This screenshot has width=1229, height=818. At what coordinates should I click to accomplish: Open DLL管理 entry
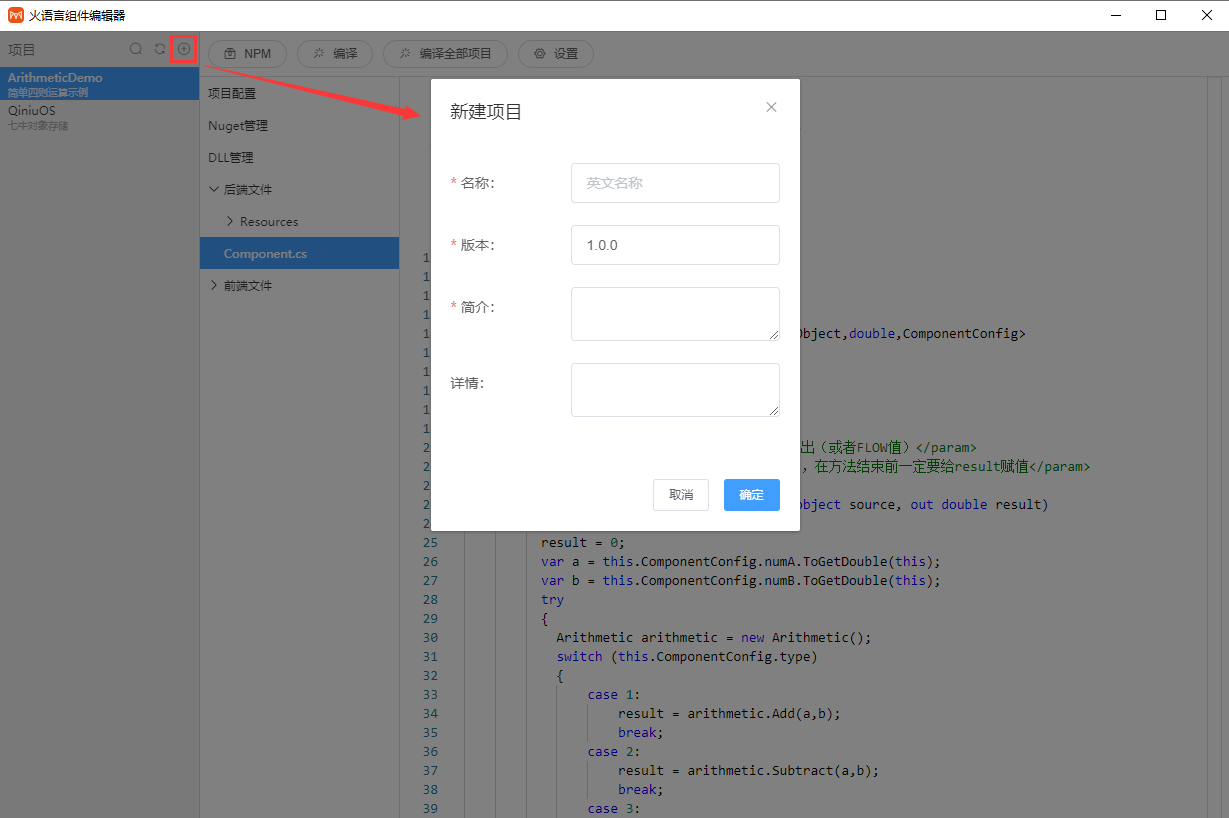tap(231, 157)
